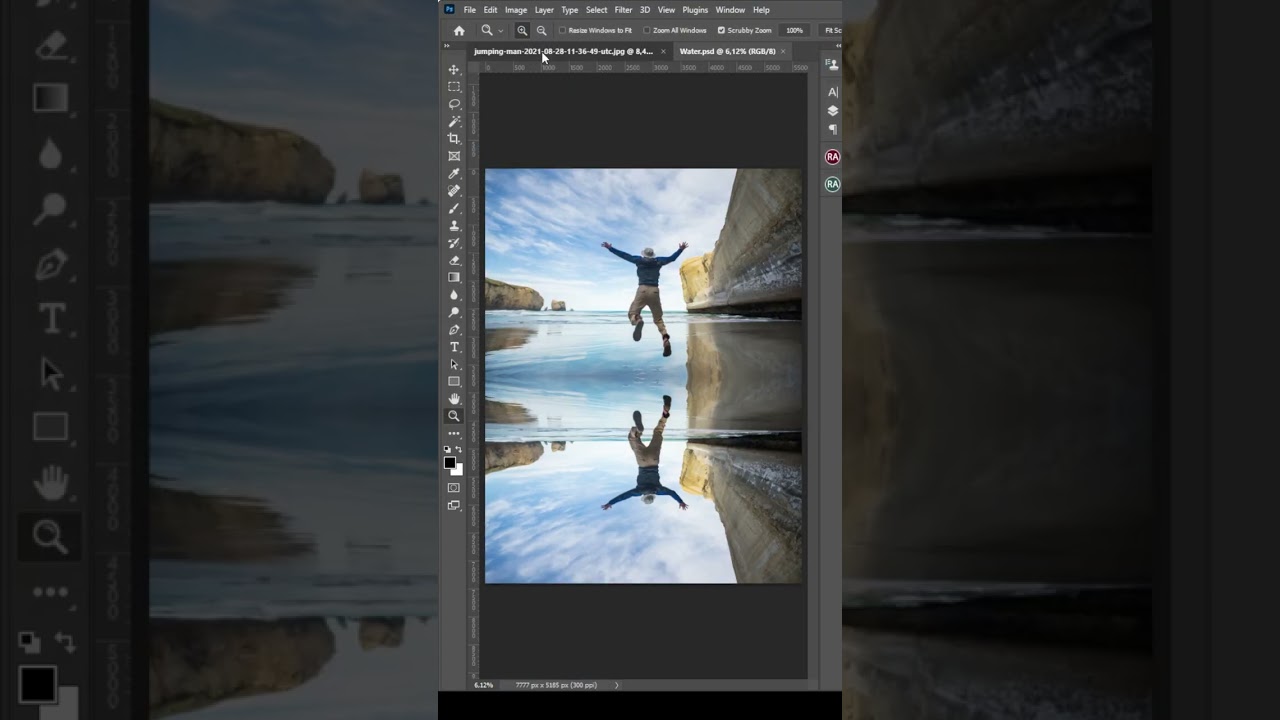Open the Plugins menu
This screenshot has width=1280, height=720.
695,10
